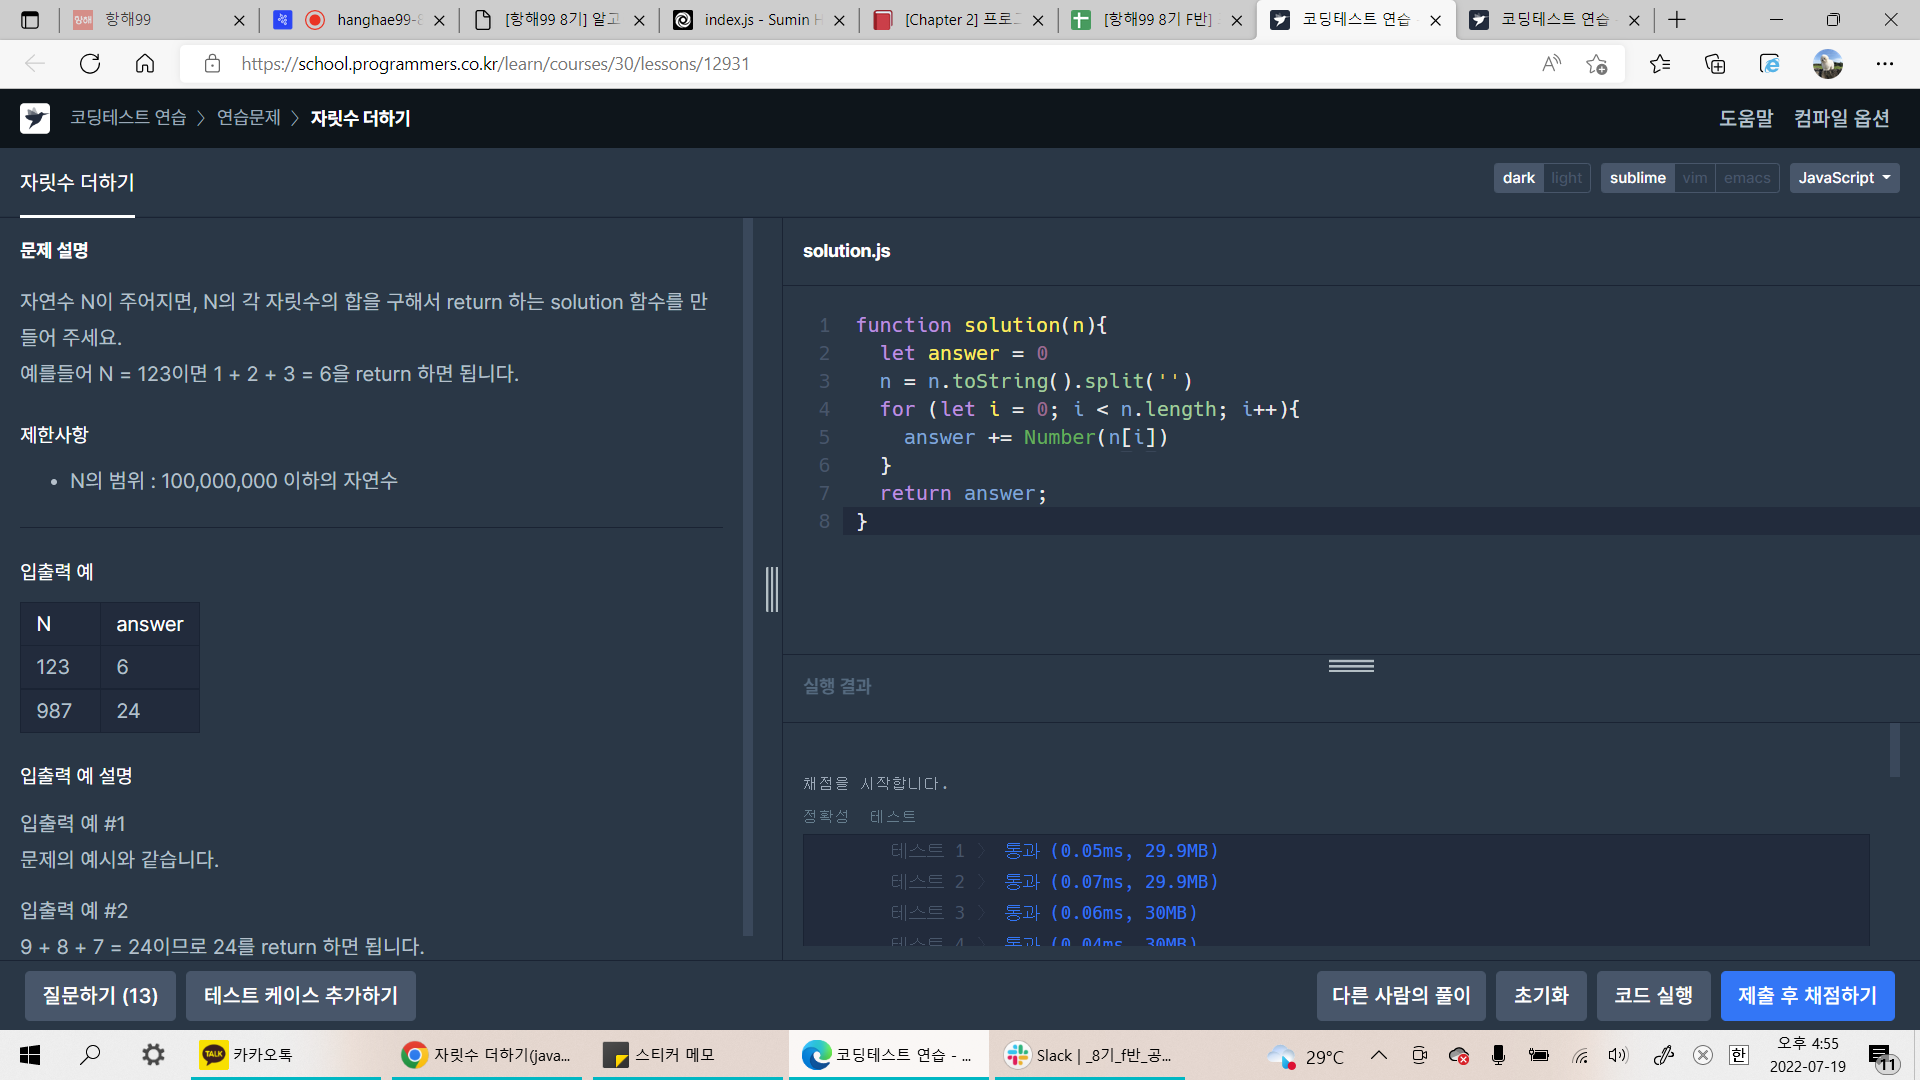Refresh the browser page

[x=90, y=64]
